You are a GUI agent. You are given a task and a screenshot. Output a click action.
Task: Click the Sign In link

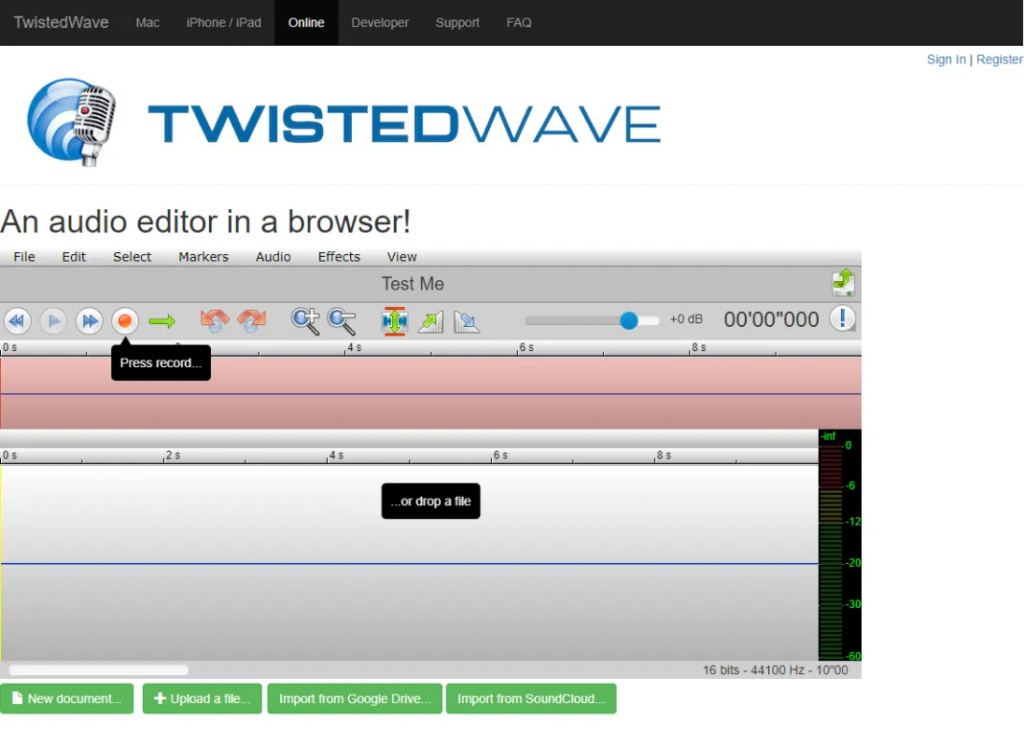tap(946, 59)
